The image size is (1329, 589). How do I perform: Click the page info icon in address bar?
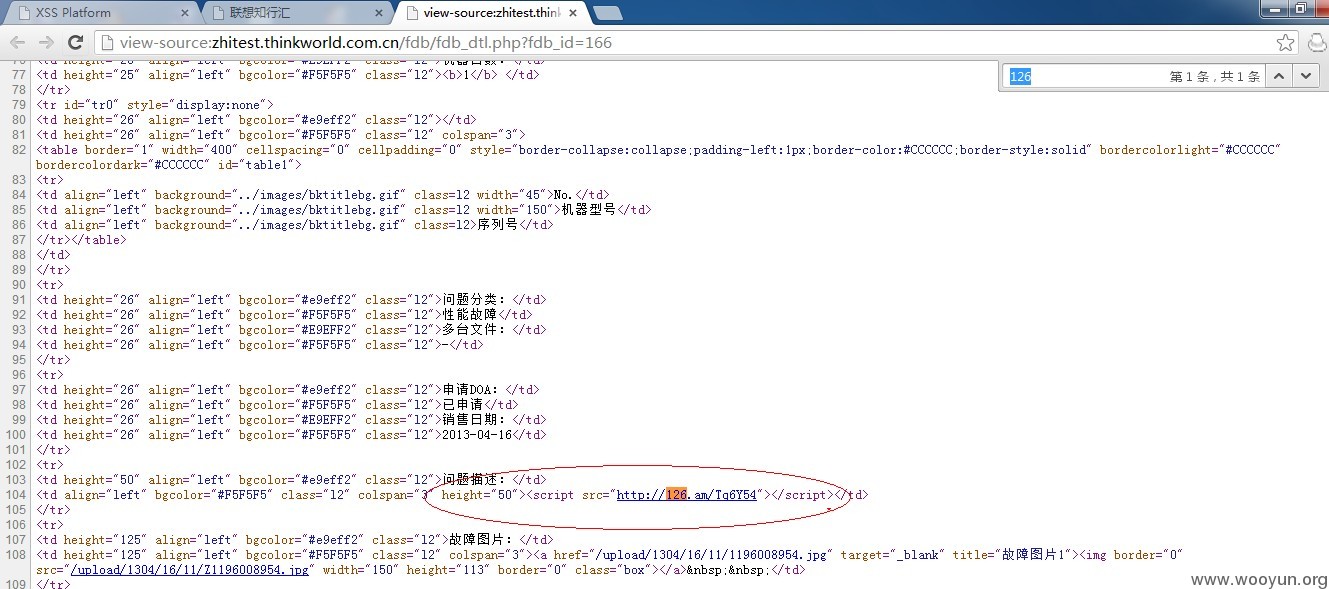pyautogui.click(x=108, y=43)
